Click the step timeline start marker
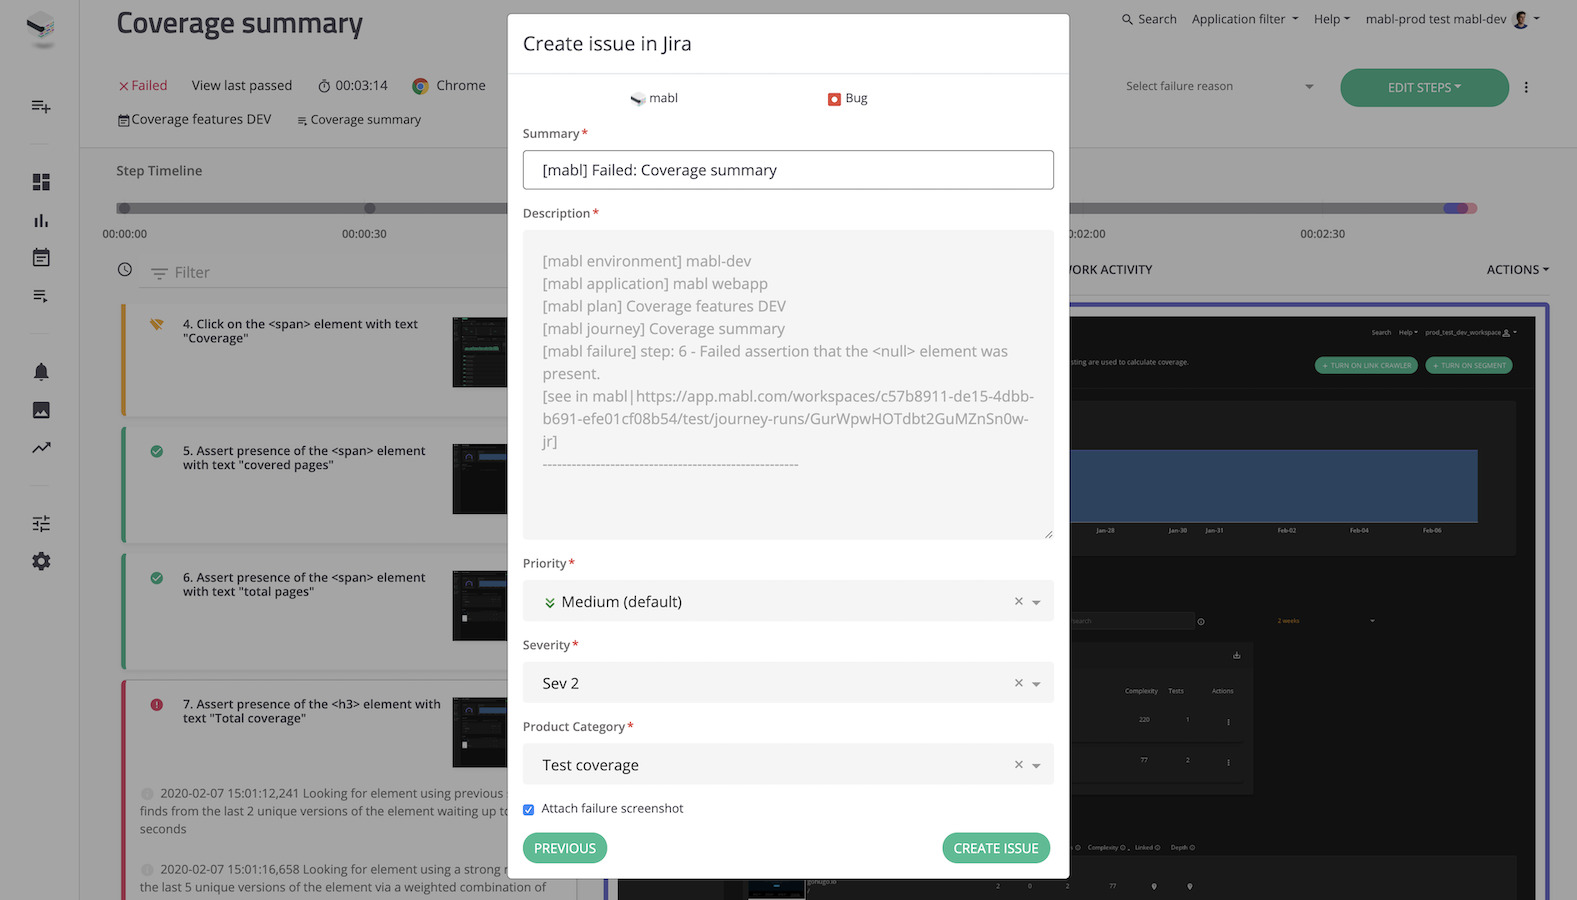Viewport: 1577px width, 900px height. (124, 209)
